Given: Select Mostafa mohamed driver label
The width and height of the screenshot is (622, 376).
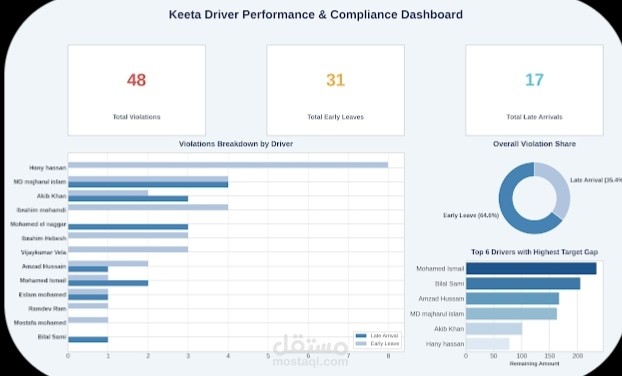Looking at the screenshot, I should (x=40, y=323).
